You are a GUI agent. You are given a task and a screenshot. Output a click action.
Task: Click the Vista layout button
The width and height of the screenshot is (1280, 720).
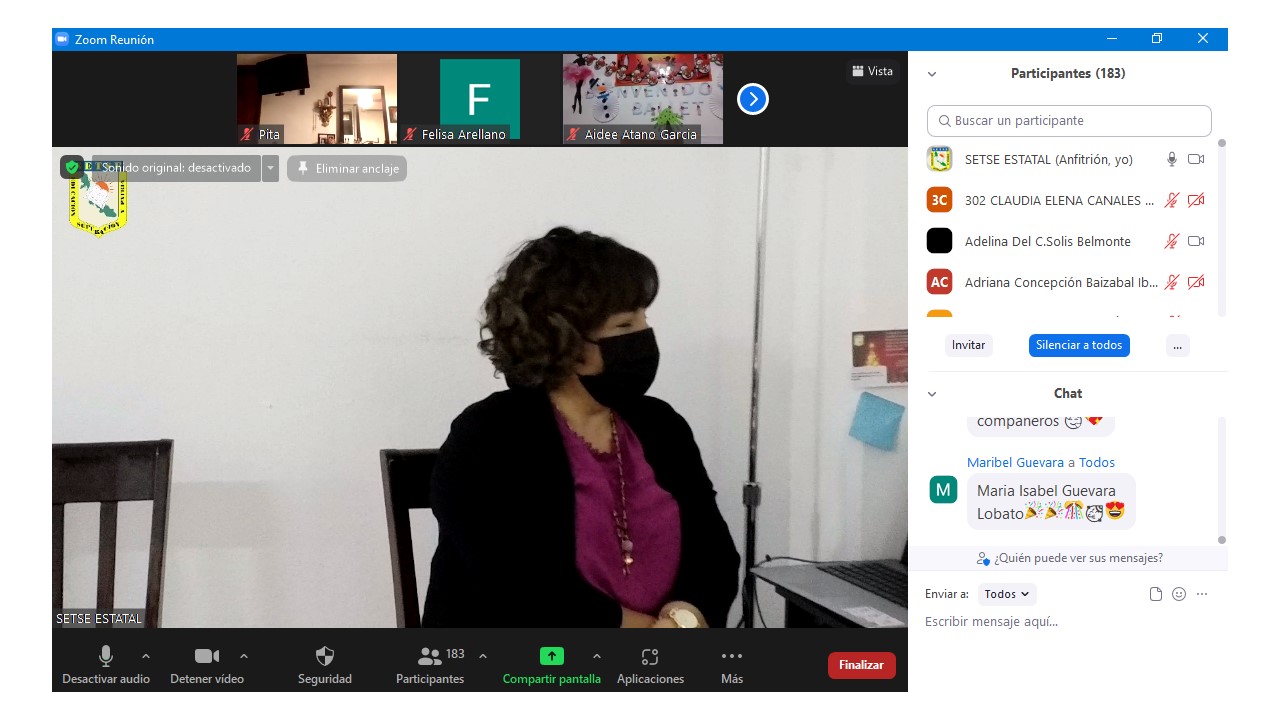[x=872, y=71]
